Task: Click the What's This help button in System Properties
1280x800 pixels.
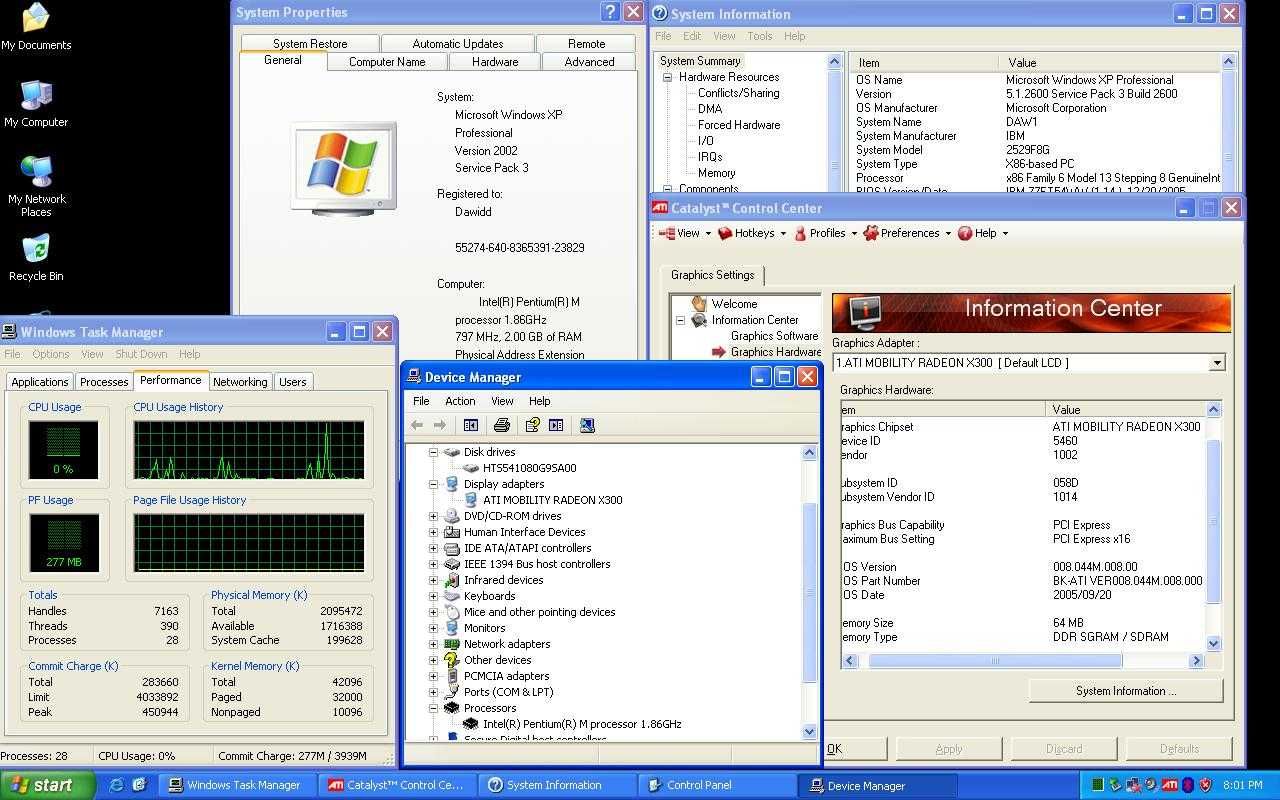Action: (610, 12)
